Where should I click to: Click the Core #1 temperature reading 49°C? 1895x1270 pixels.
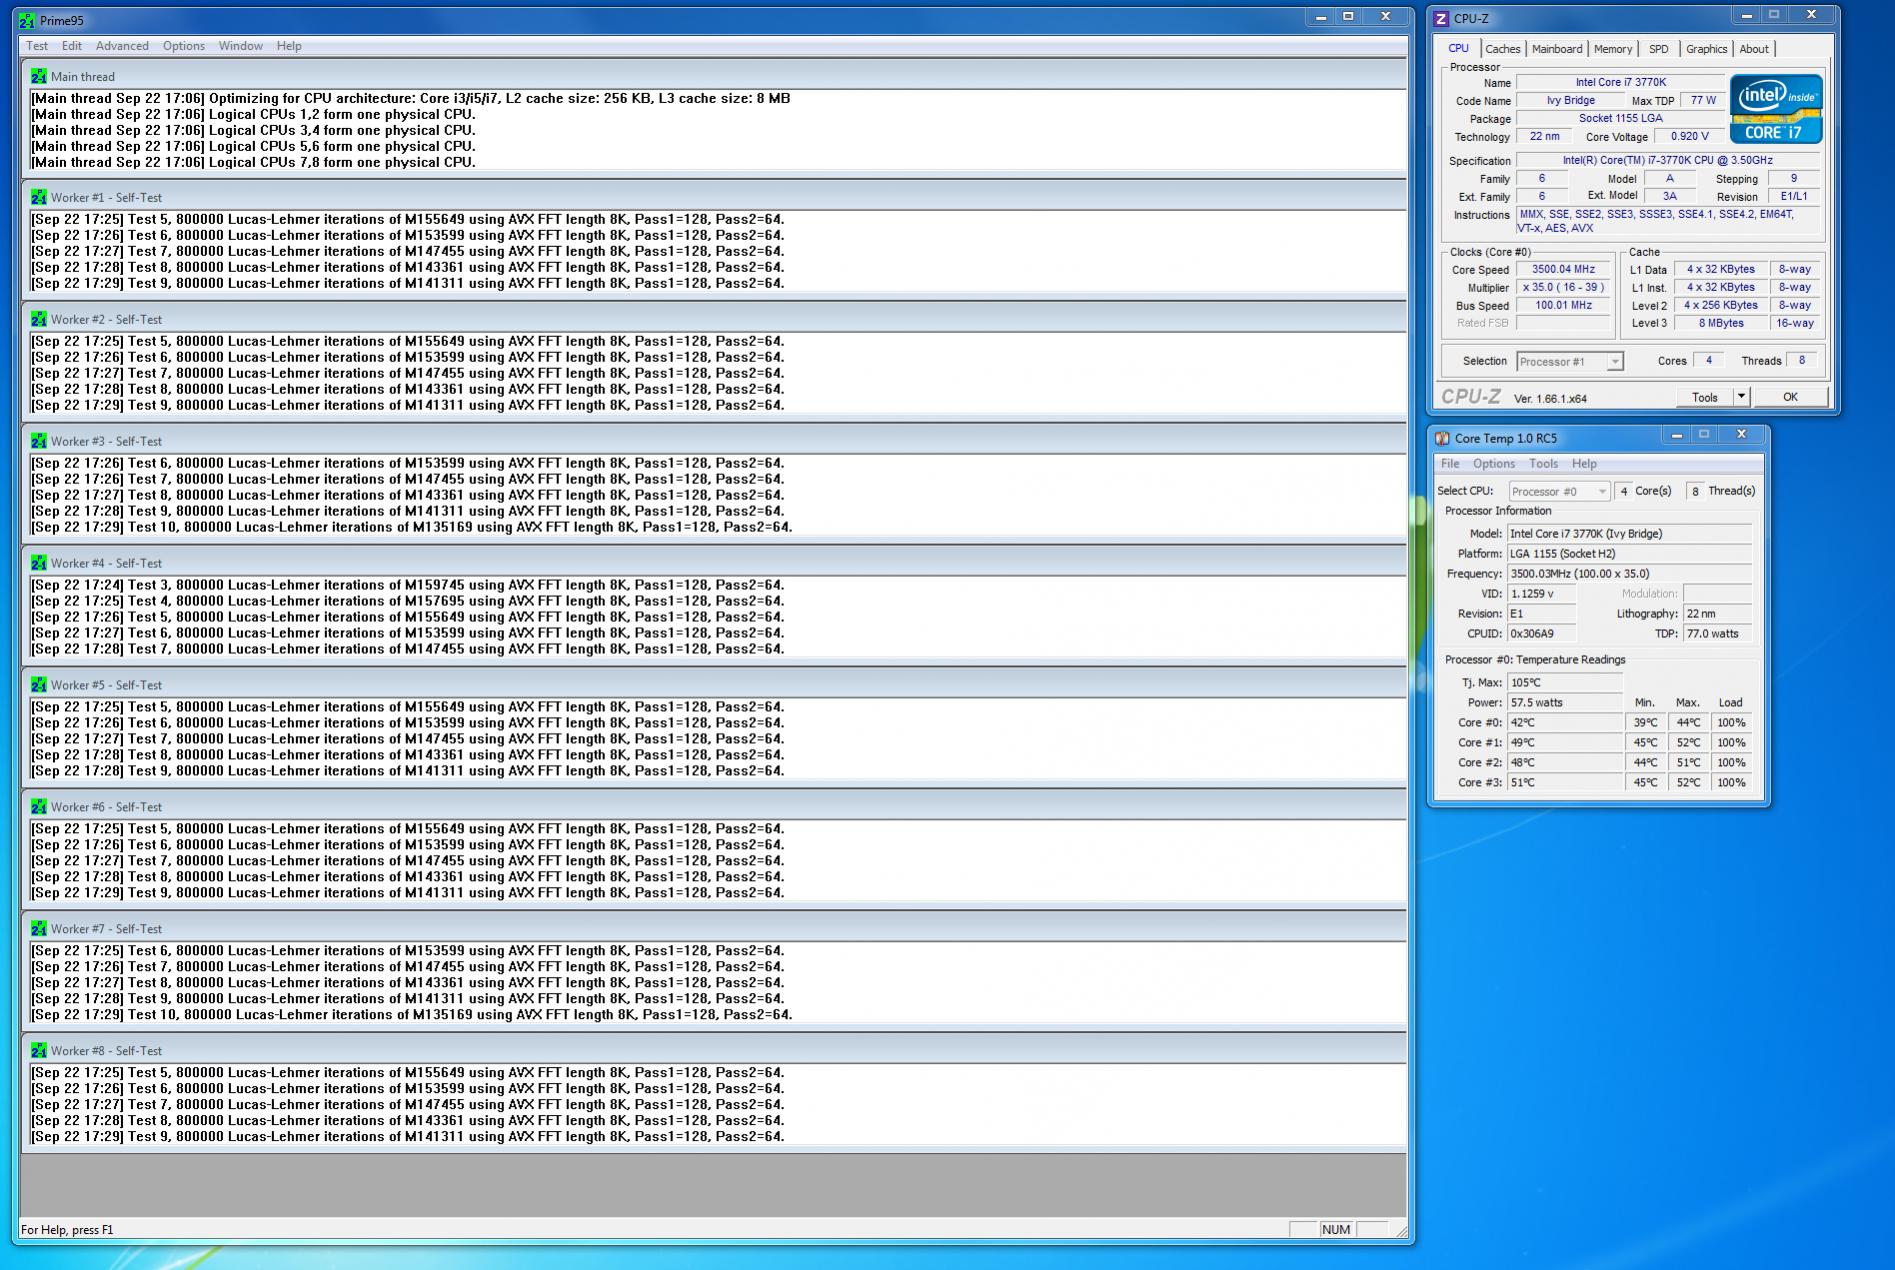[x=1565, y=743]
